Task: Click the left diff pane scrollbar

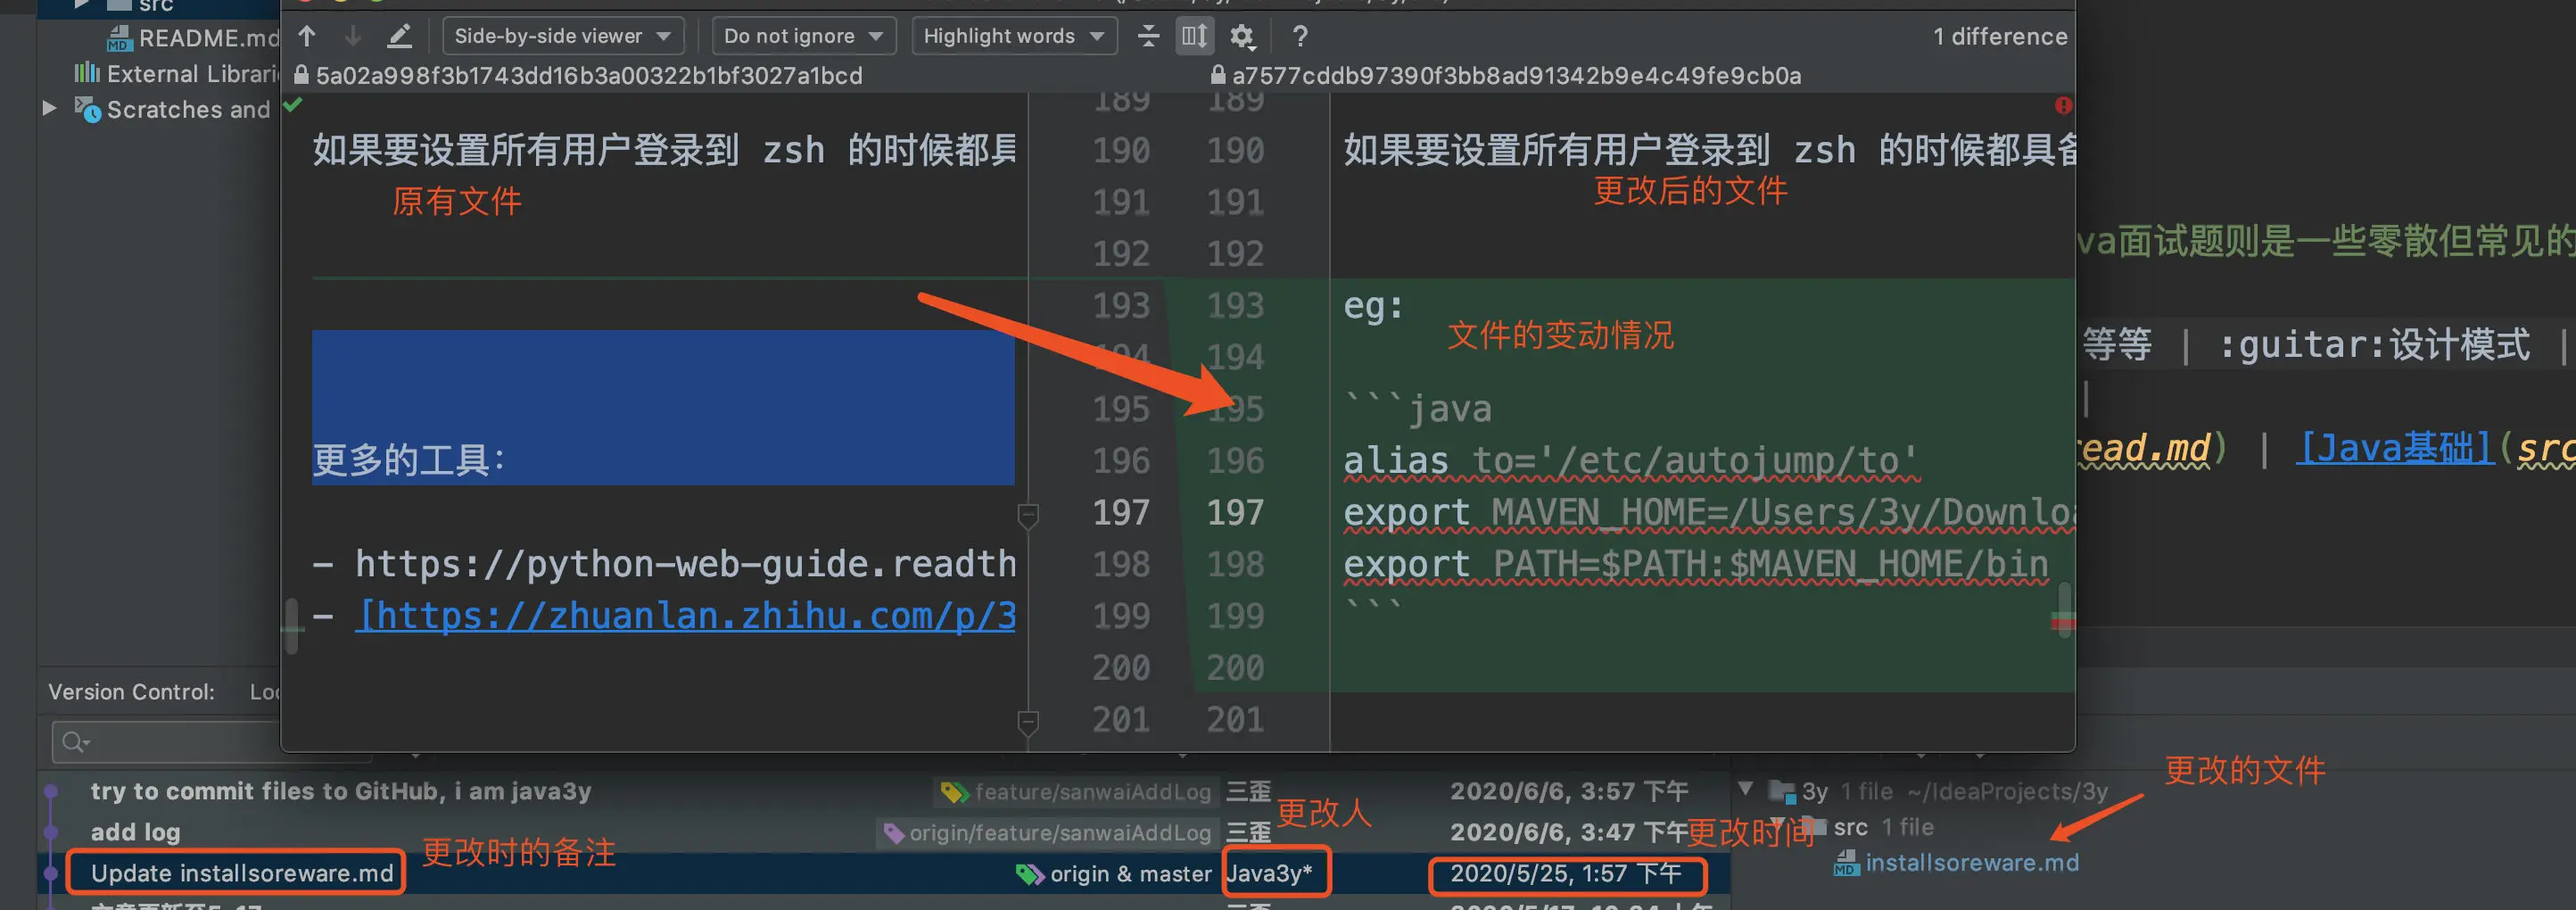Action: tap(291, 626)
